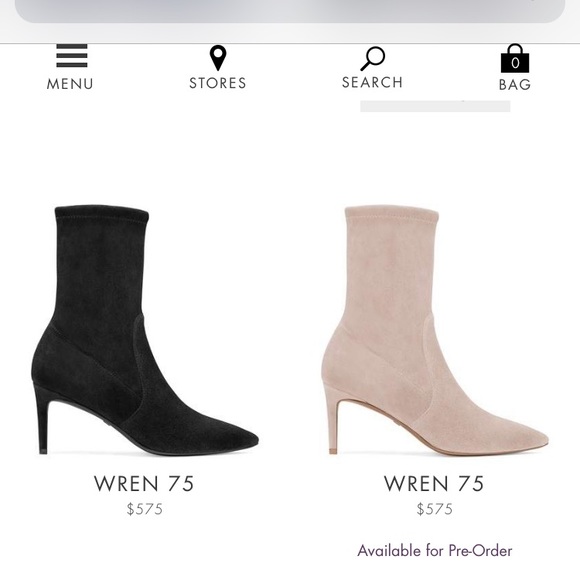Open the shopping bag icon

(x=515, y=58)
